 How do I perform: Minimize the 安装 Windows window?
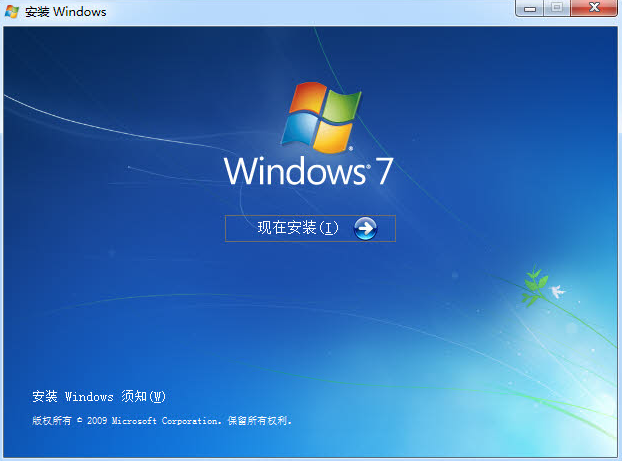click(x=530, y=9)
